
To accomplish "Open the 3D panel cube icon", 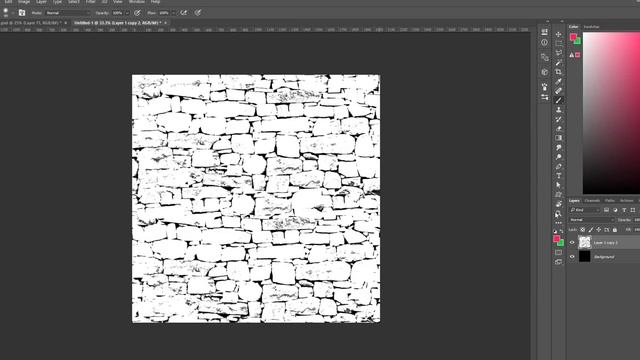I will (x=544, y=72).
